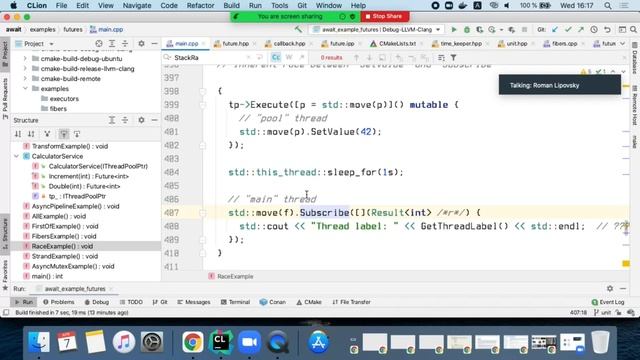Start debugging with the bug icon
The width and height of the screenshot is (640, 360).
coord(467,29)
